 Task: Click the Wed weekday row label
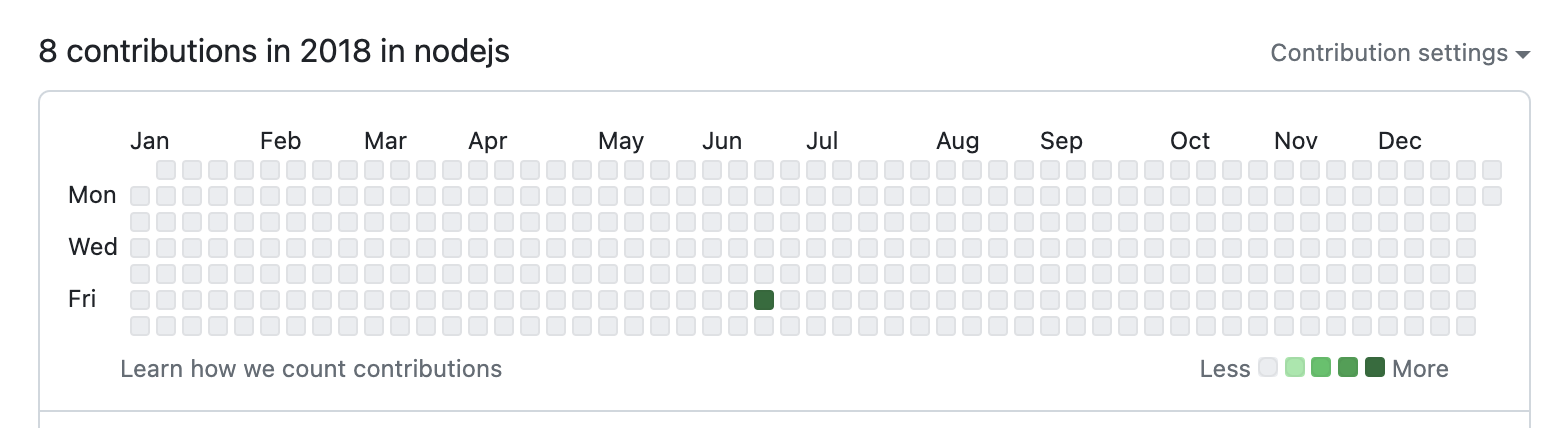click(x=93, y=247)
